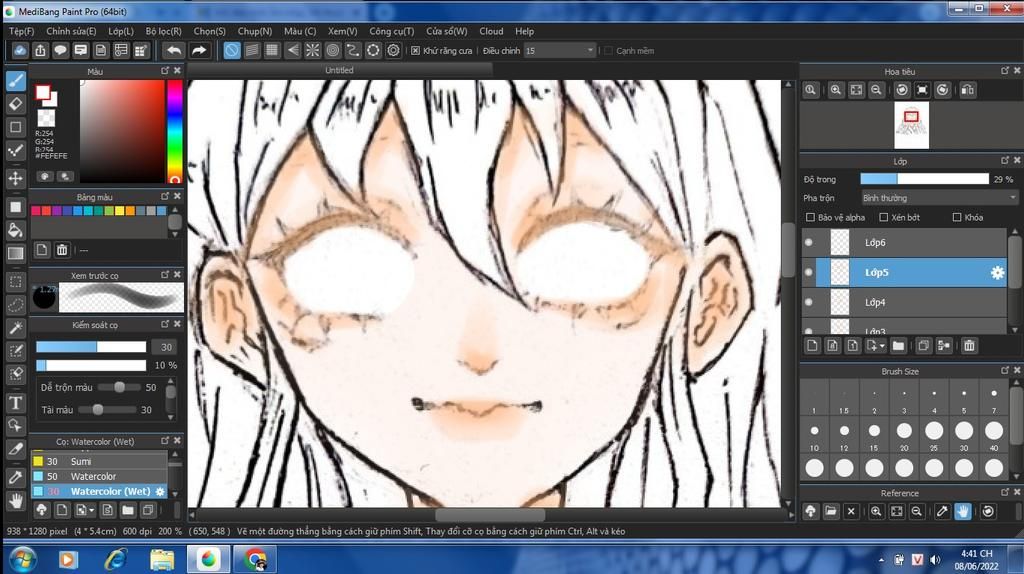This screenshot has width=1024, height=574.
Task: Zoom in using the Navigator panel
Action: 835,90
